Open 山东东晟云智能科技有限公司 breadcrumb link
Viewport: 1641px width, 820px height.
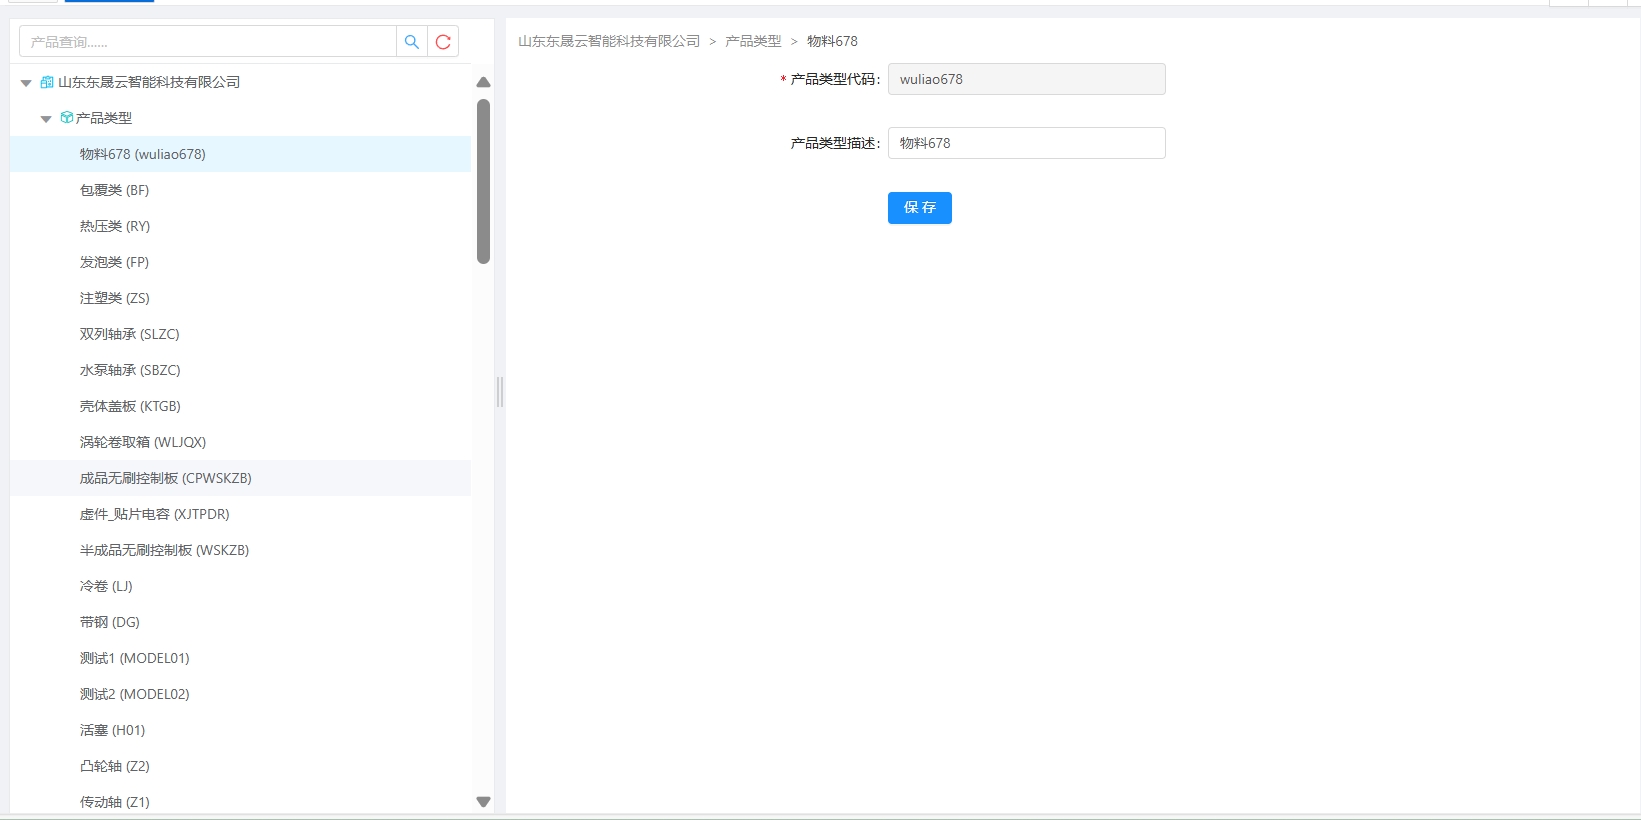609,41
